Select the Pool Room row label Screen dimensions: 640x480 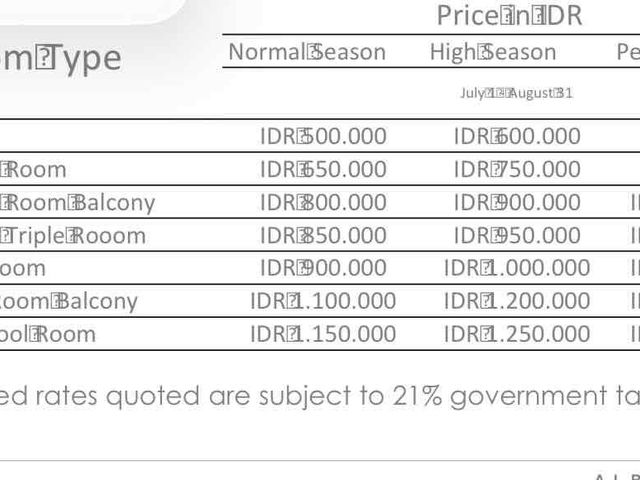(x=48, y=334)
